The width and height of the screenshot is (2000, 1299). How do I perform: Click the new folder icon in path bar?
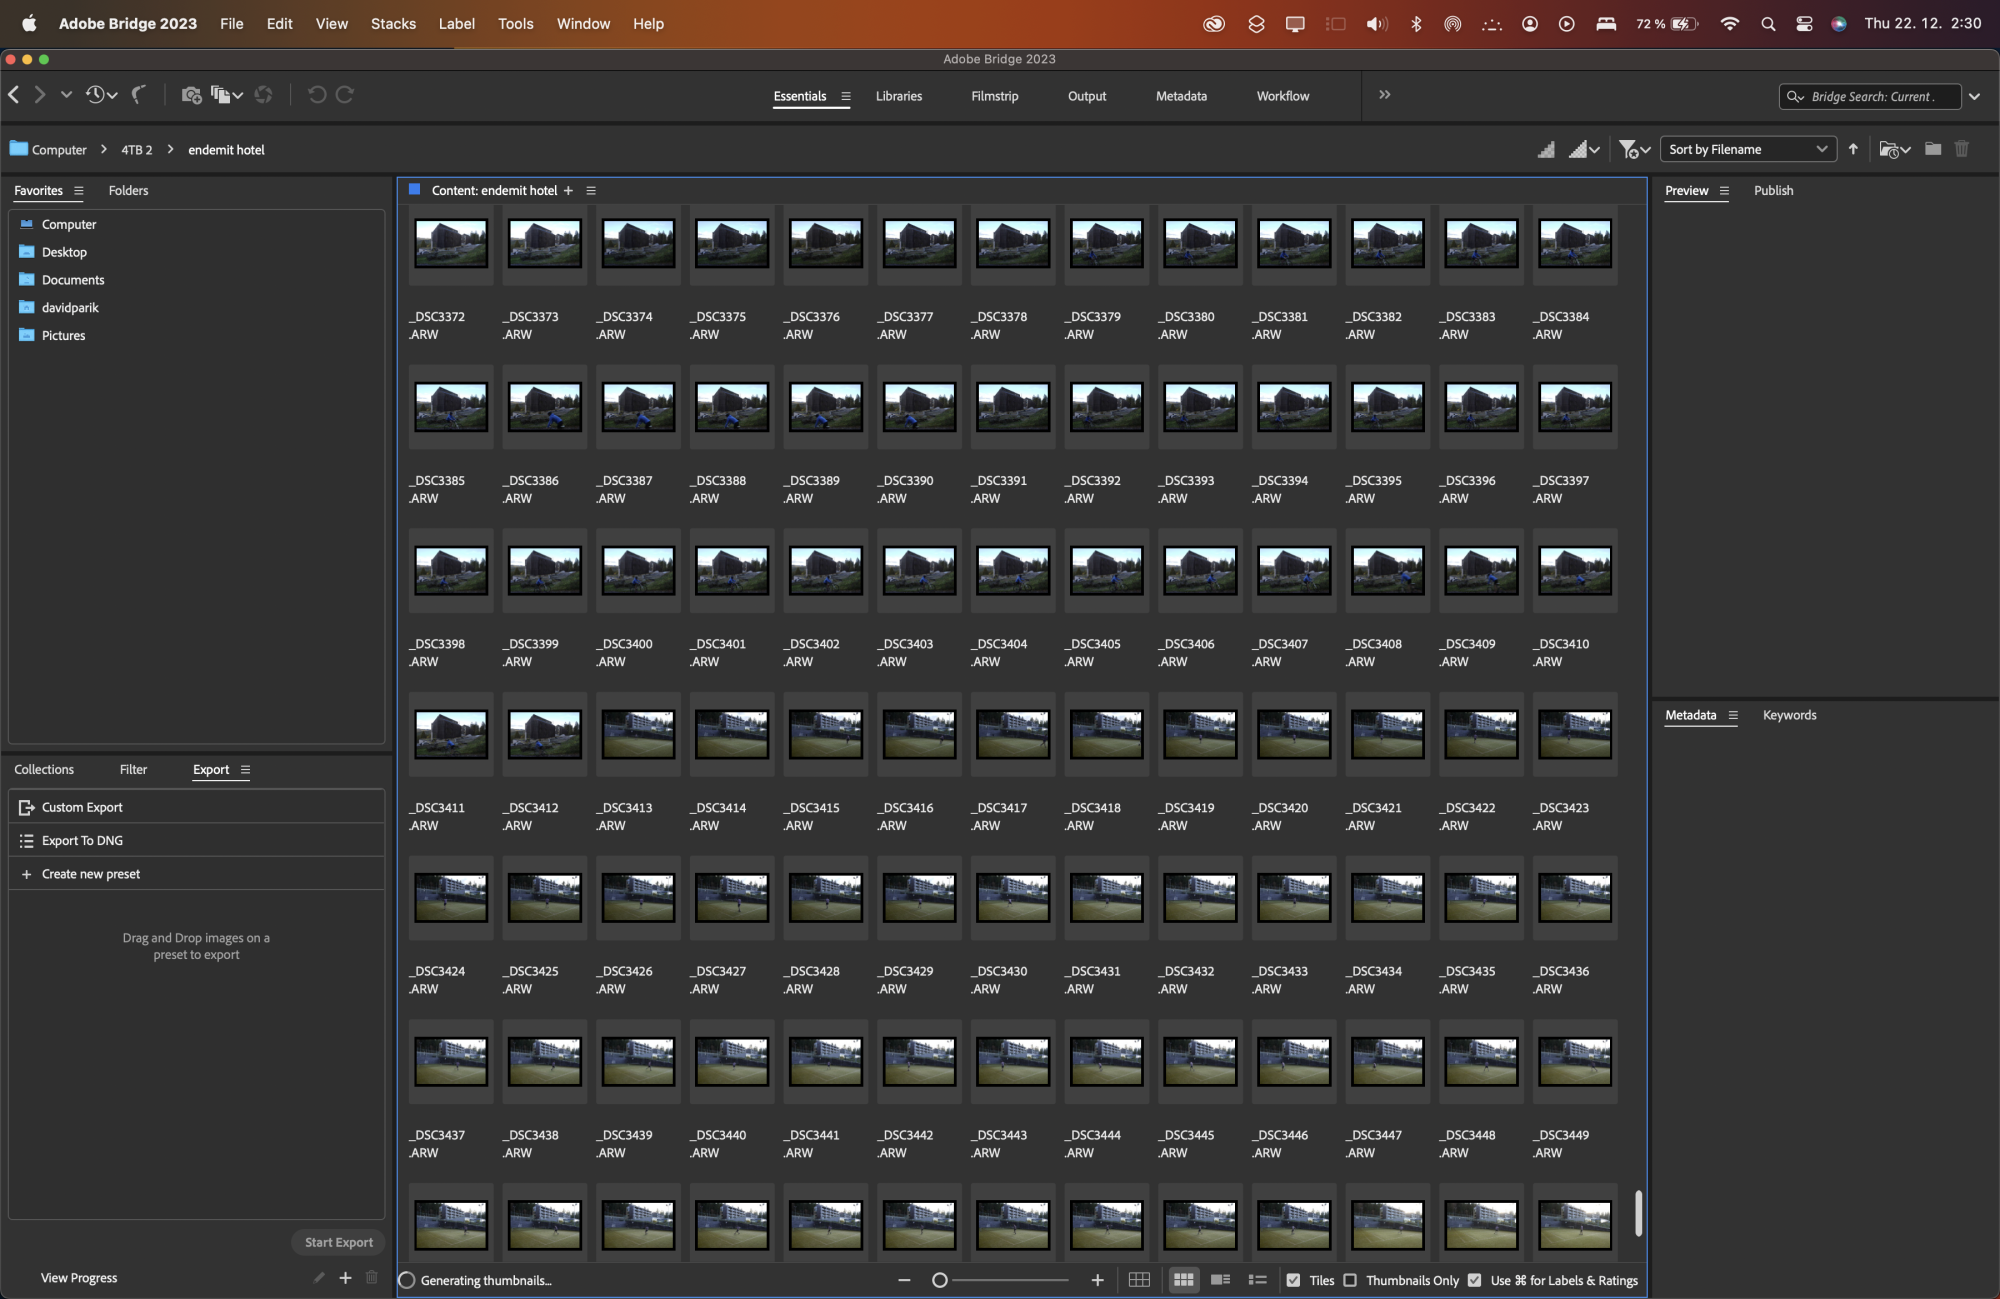coord(1933,149)
